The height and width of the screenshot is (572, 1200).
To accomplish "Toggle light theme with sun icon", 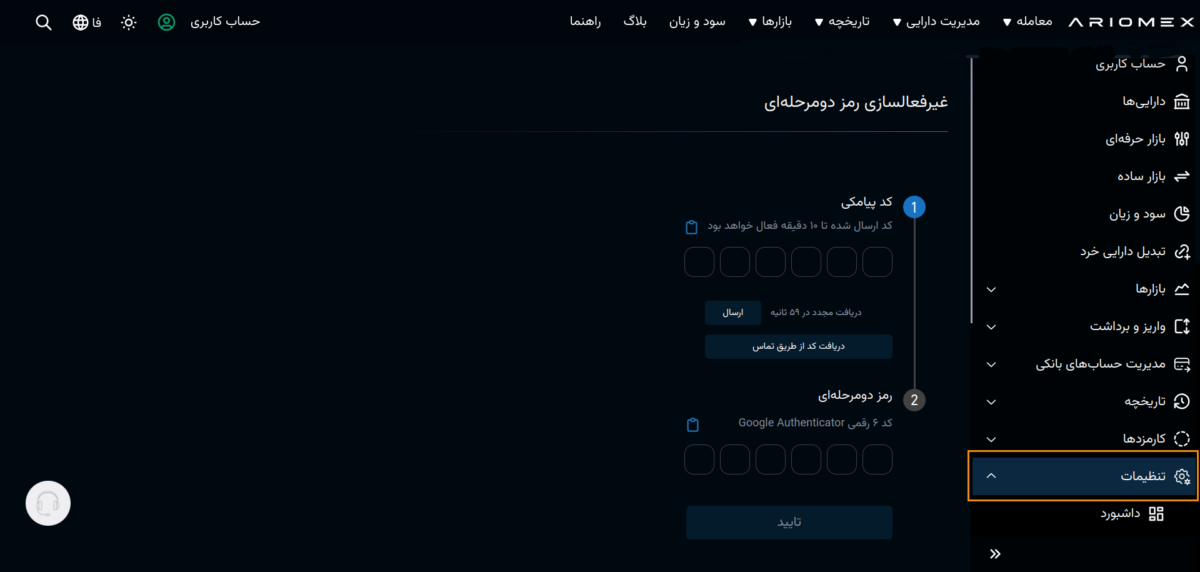I will point(129,22).
